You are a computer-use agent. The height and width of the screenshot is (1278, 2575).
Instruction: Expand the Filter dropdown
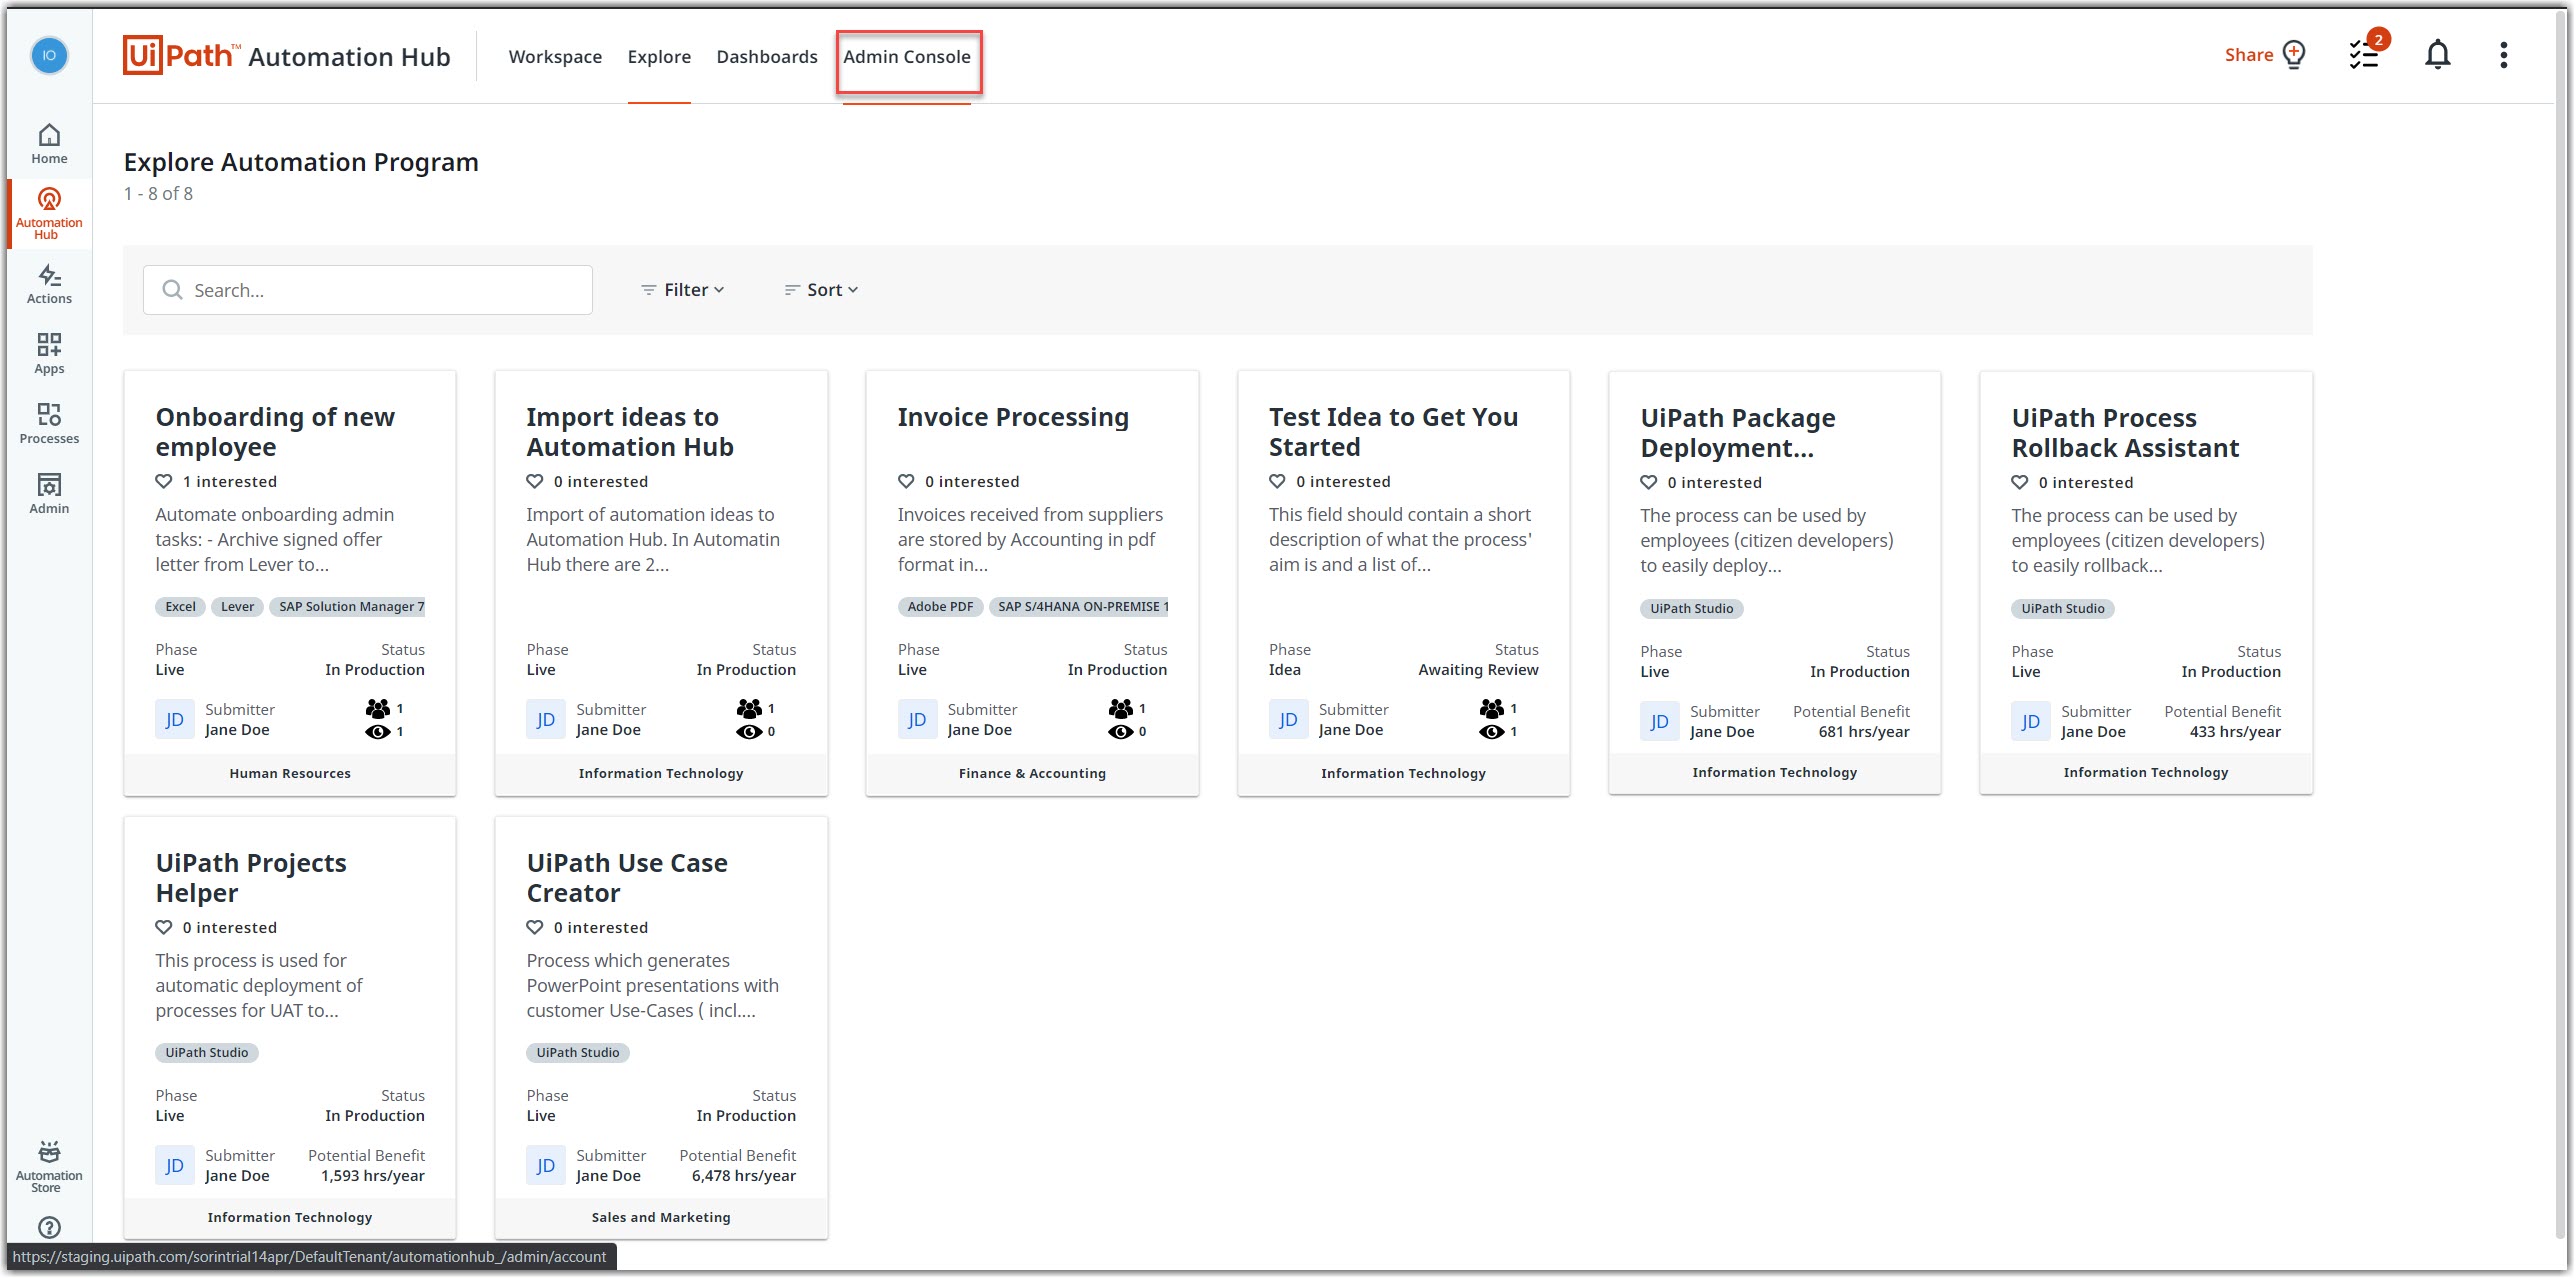click(683, 290)
